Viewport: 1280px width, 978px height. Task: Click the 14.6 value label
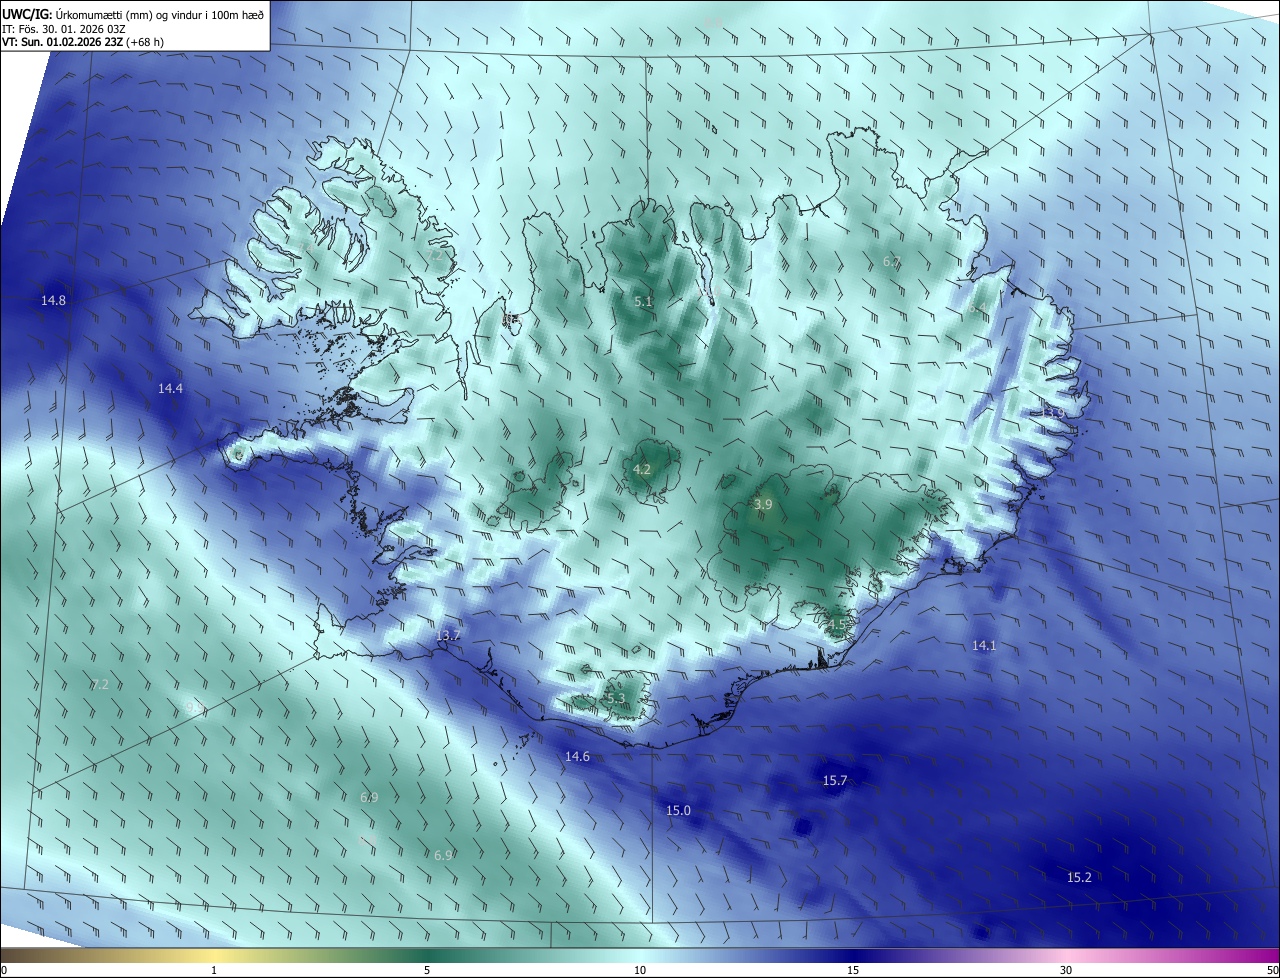(577, 757)
